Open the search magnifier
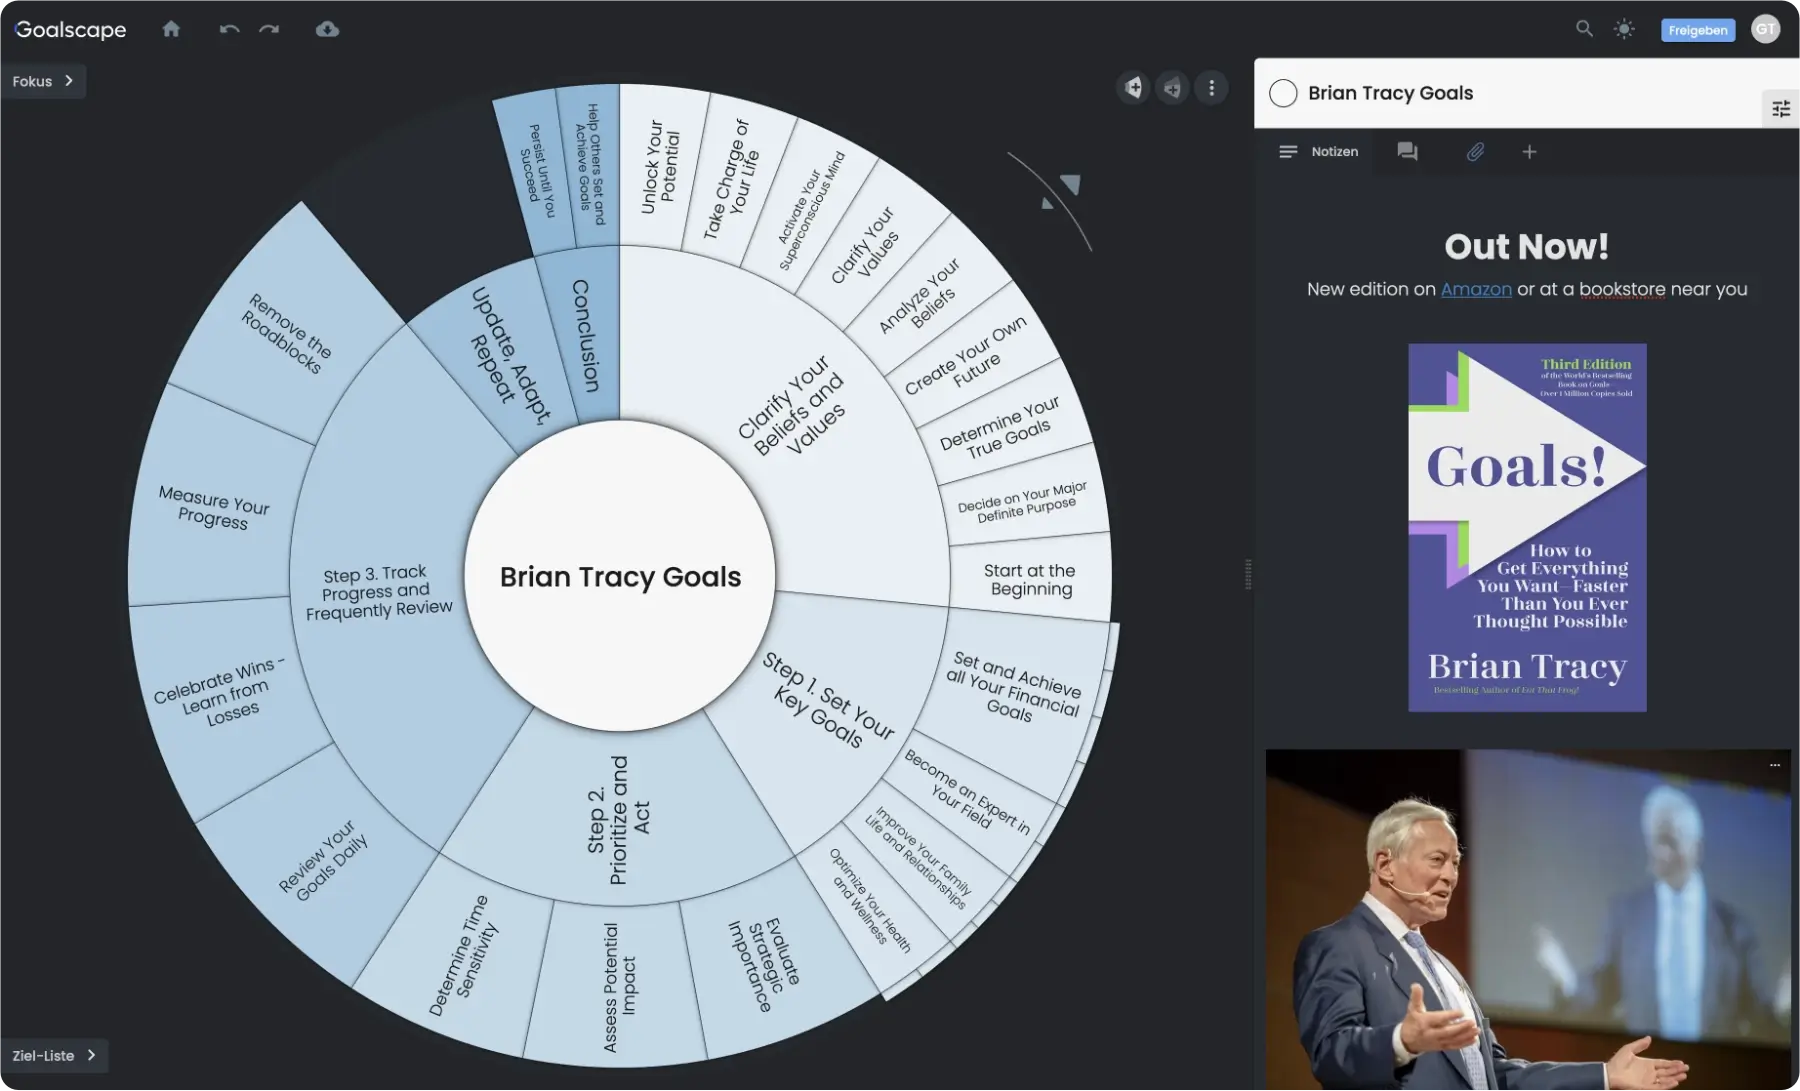This screenshot has width=1800, height=1091. [x=1584, y=29]
